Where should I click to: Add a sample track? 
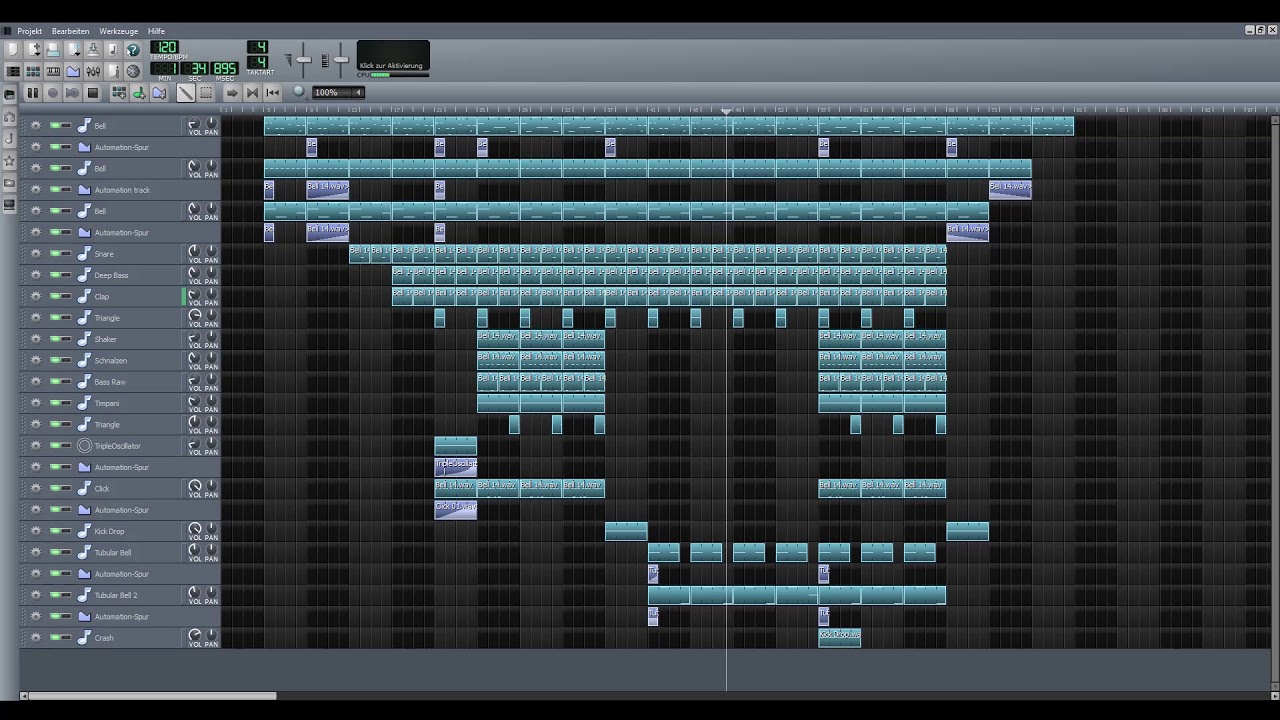(x=139, y=93)
